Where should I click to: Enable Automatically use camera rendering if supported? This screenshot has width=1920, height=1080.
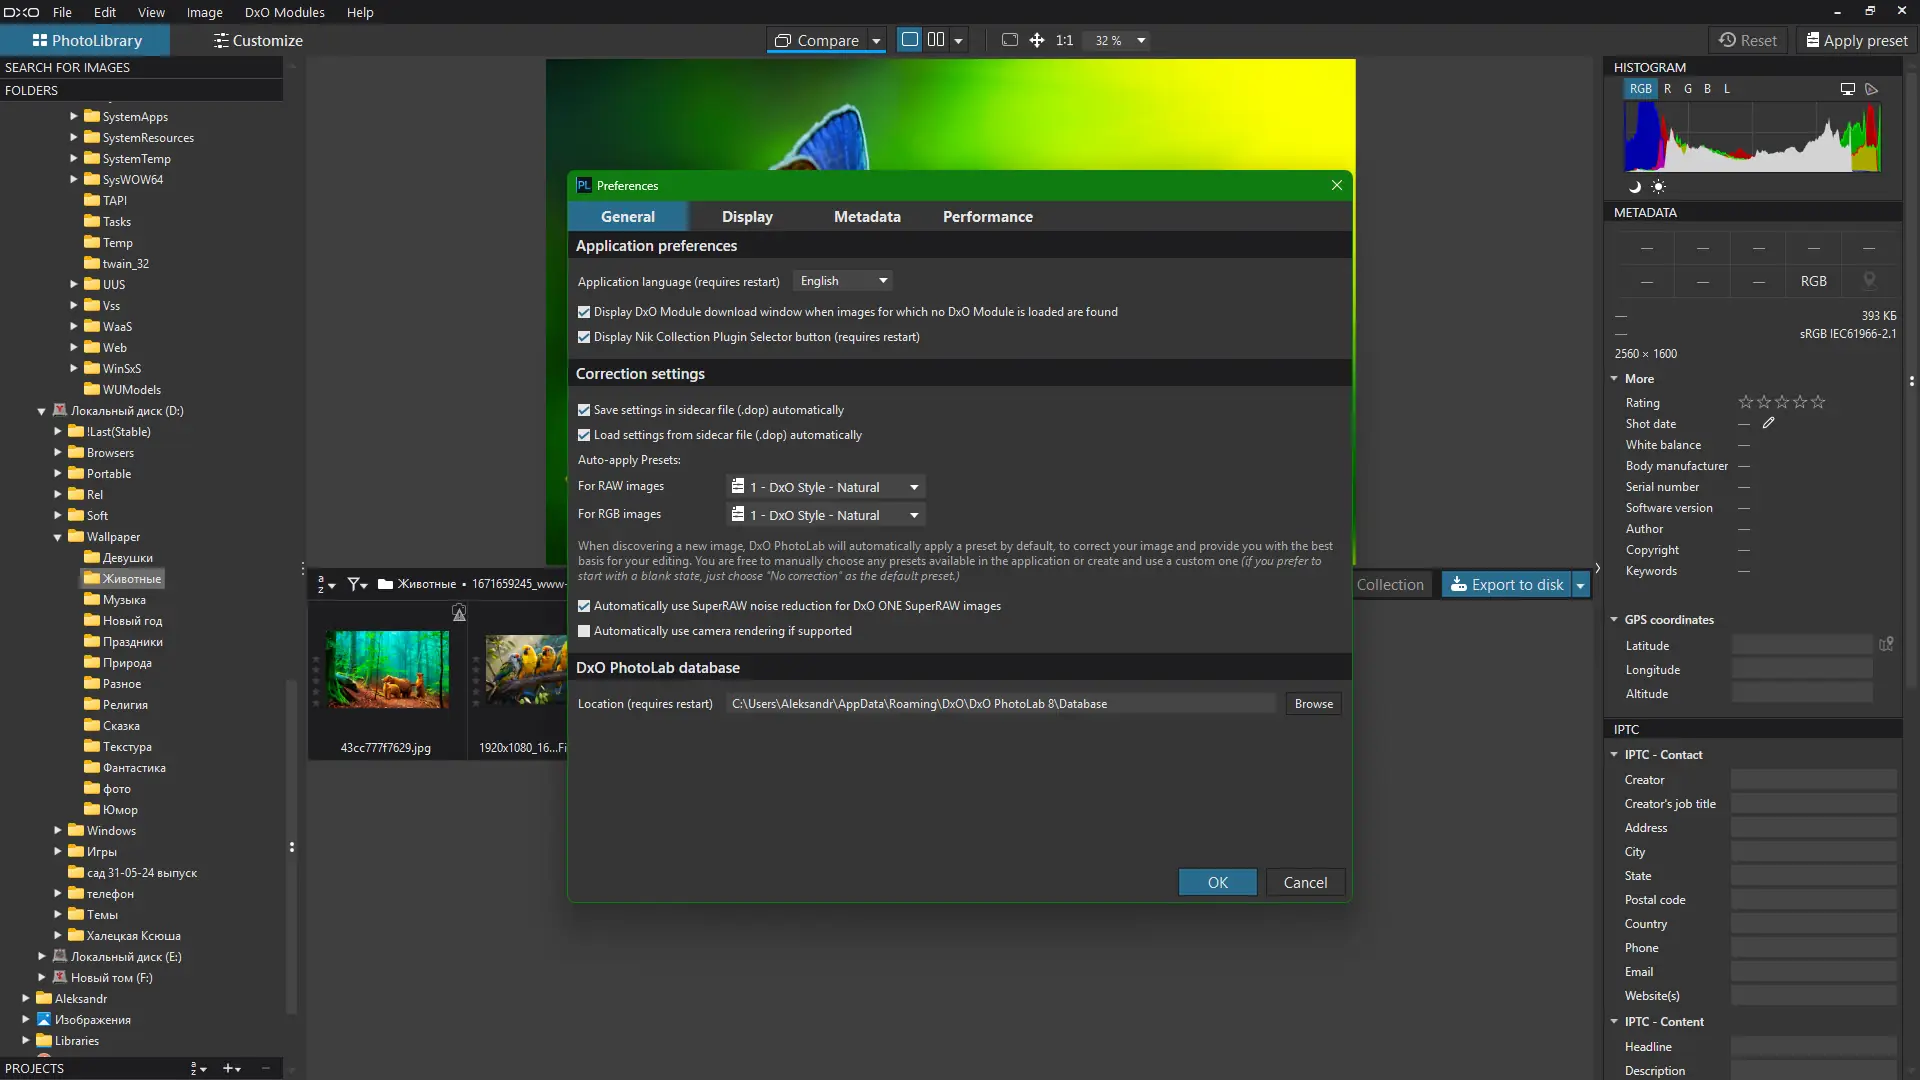point(584,631)
